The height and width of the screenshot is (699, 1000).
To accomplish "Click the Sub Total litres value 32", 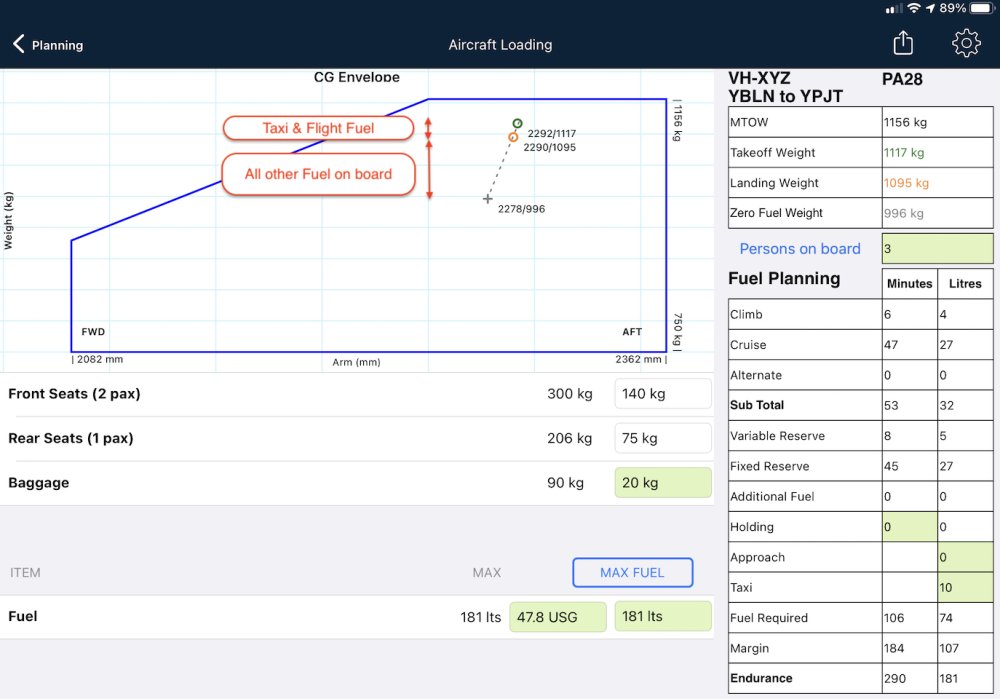I will (946, 406).
